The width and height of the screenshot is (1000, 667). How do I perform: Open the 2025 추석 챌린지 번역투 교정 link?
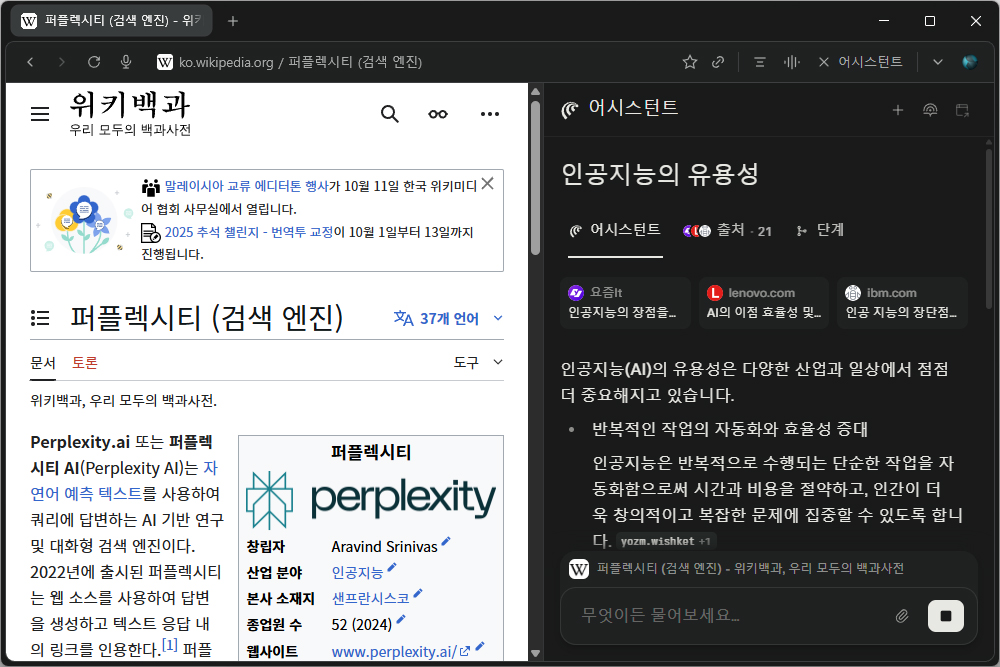pyautogui.click(x=249, y=232)
